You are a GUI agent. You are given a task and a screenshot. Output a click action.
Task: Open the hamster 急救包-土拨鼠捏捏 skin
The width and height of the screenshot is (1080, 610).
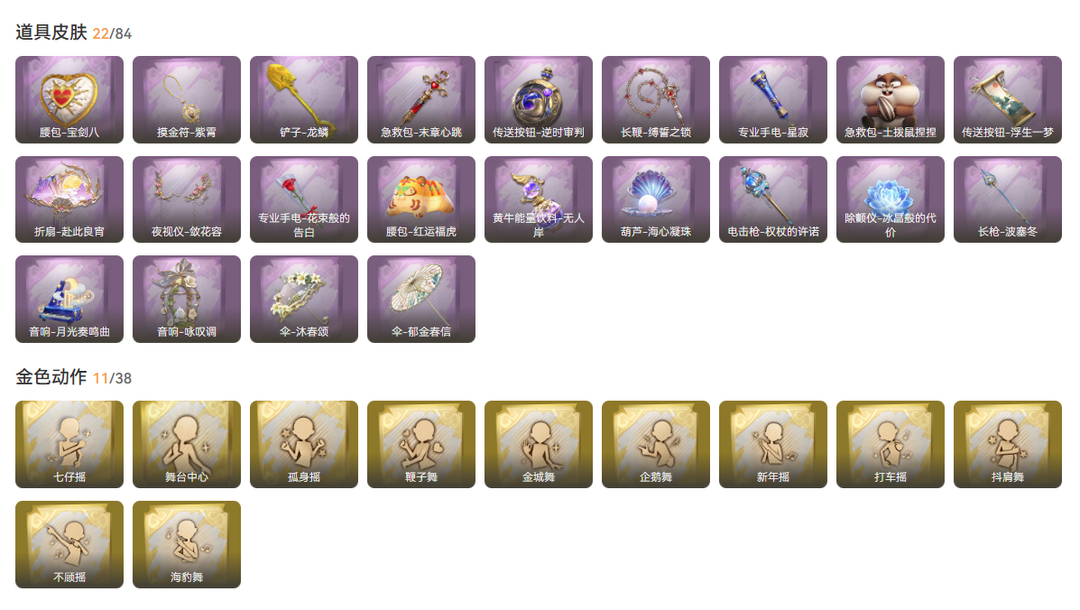click(x=891, y=100)
